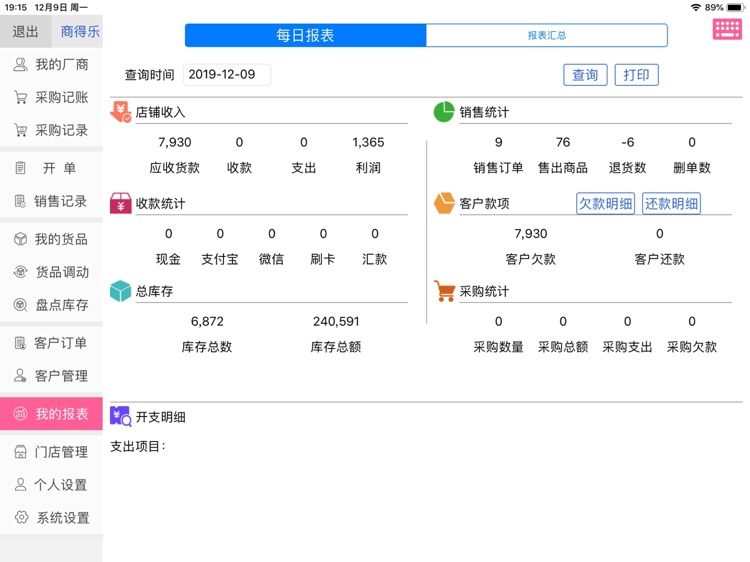Click the 查询 button
This screenshot has height=562, width=750.
[585, 75]
